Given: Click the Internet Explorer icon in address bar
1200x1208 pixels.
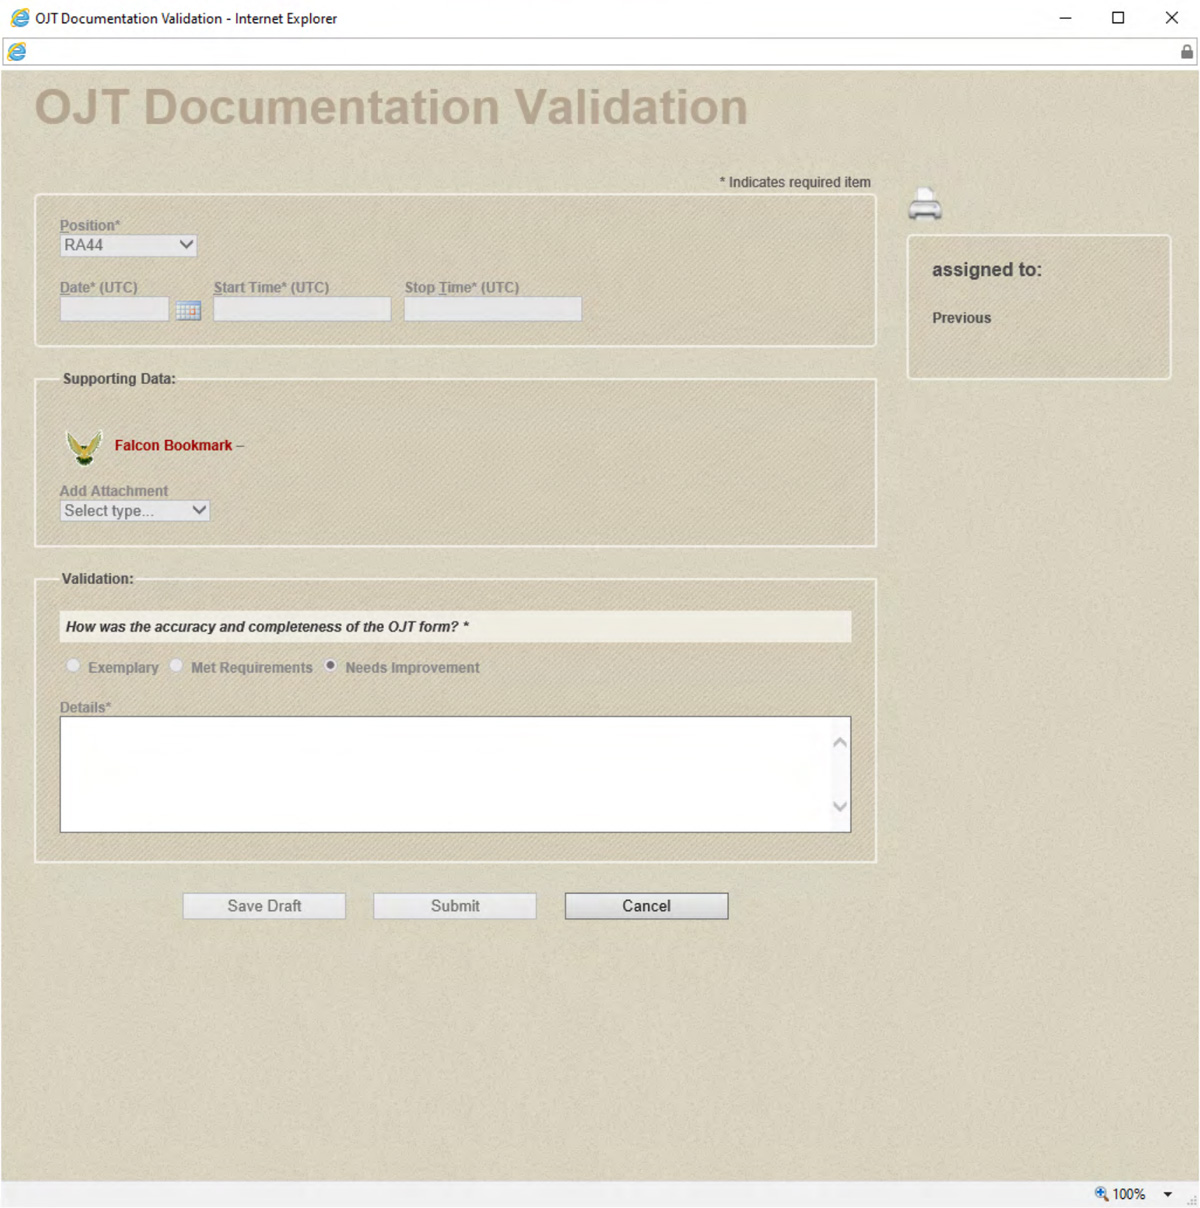Looking at the screenshot, I should (x=17, y=52).
